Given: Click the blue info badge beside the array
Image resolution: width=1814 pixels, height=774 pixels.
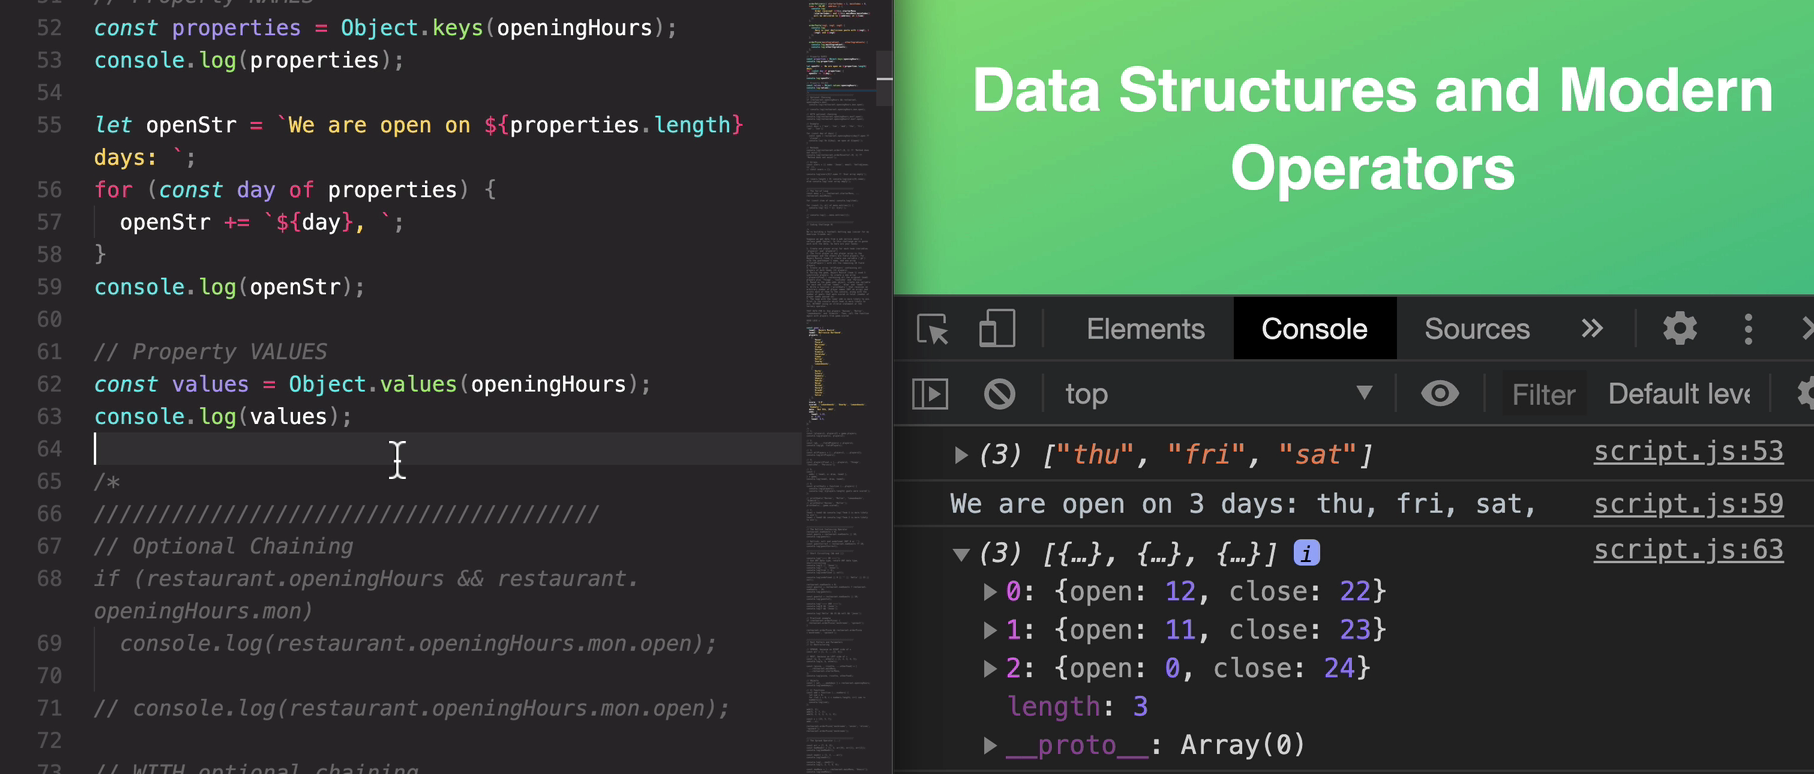Looking at the screenshot, I should tap(1306, 553).
